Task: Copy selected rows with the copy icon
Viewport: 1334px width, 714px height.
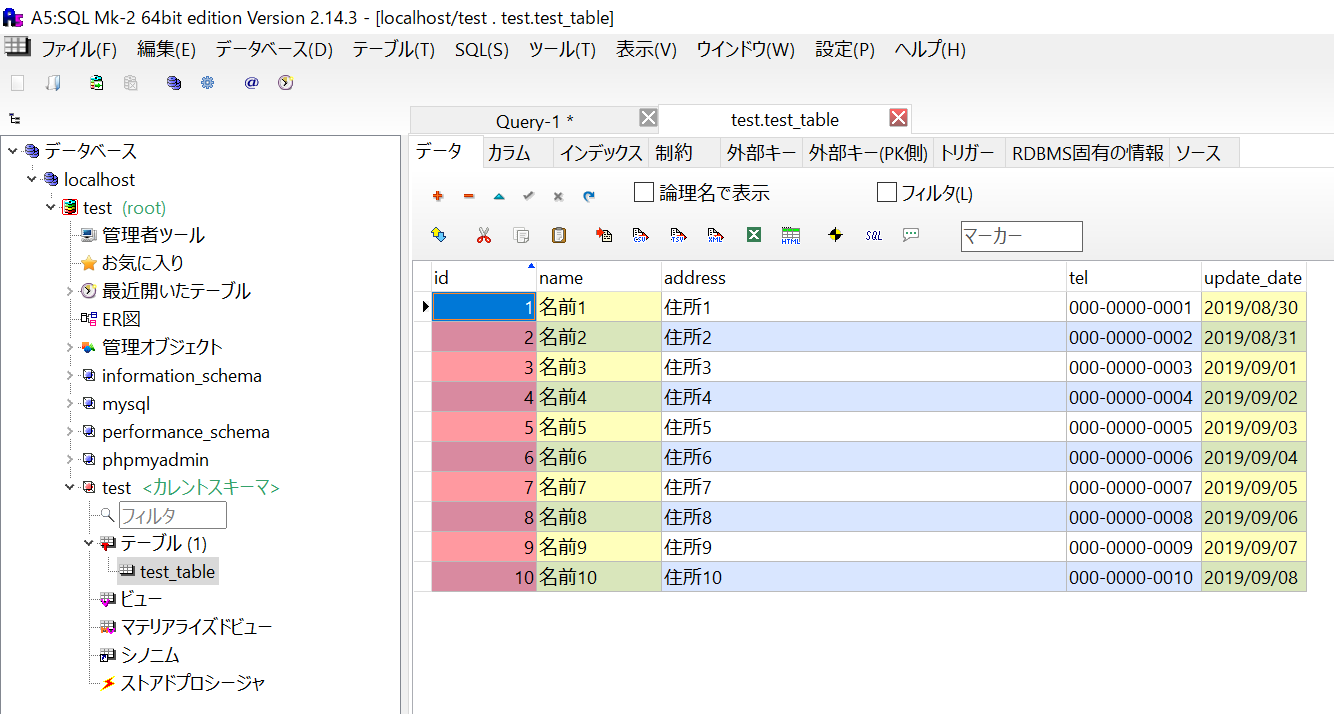Action: [521, 235]
